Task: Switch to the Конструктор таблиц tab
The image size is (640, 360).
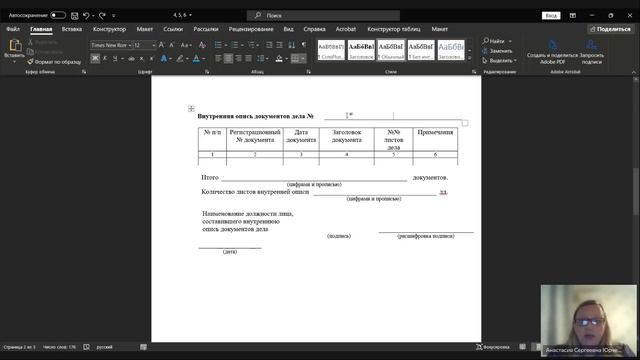Action: point(394,29)
